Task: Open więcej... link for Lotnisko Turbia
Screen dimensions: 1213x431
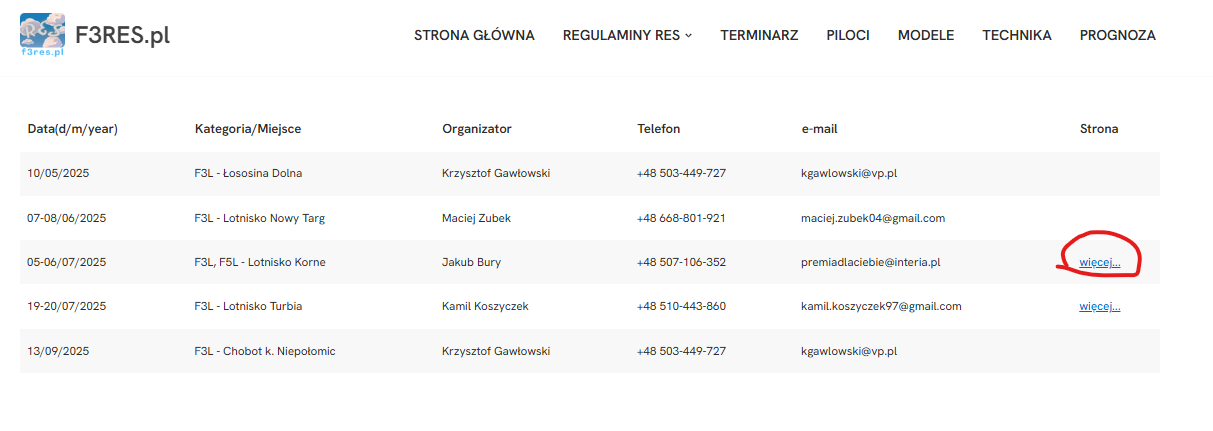Action: [x=1100, y=306]
